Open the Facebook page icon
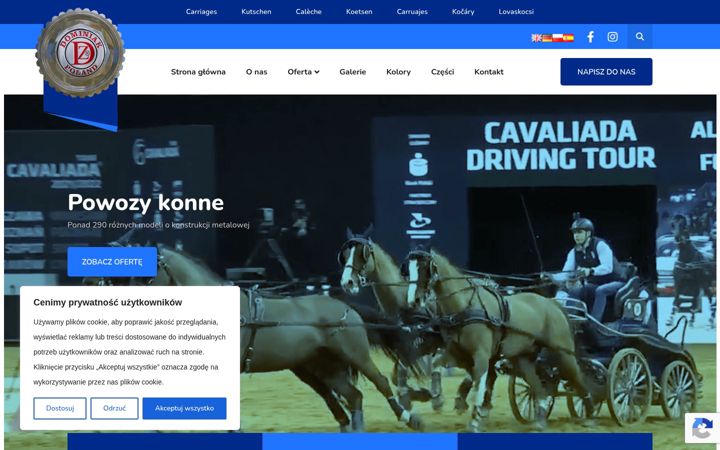 591,37
